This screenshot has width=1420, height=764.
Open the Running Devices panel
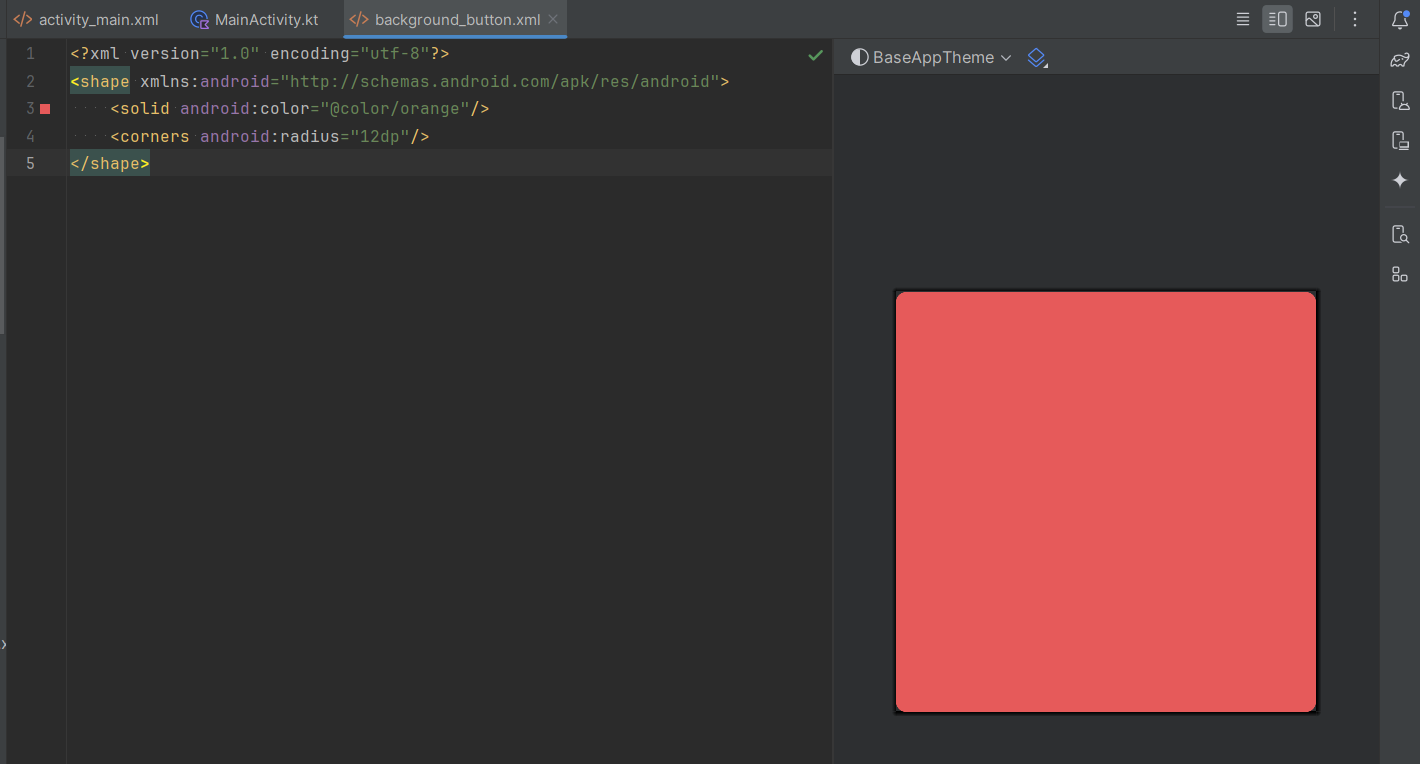pyautogui.click(x=1400, y=140)
